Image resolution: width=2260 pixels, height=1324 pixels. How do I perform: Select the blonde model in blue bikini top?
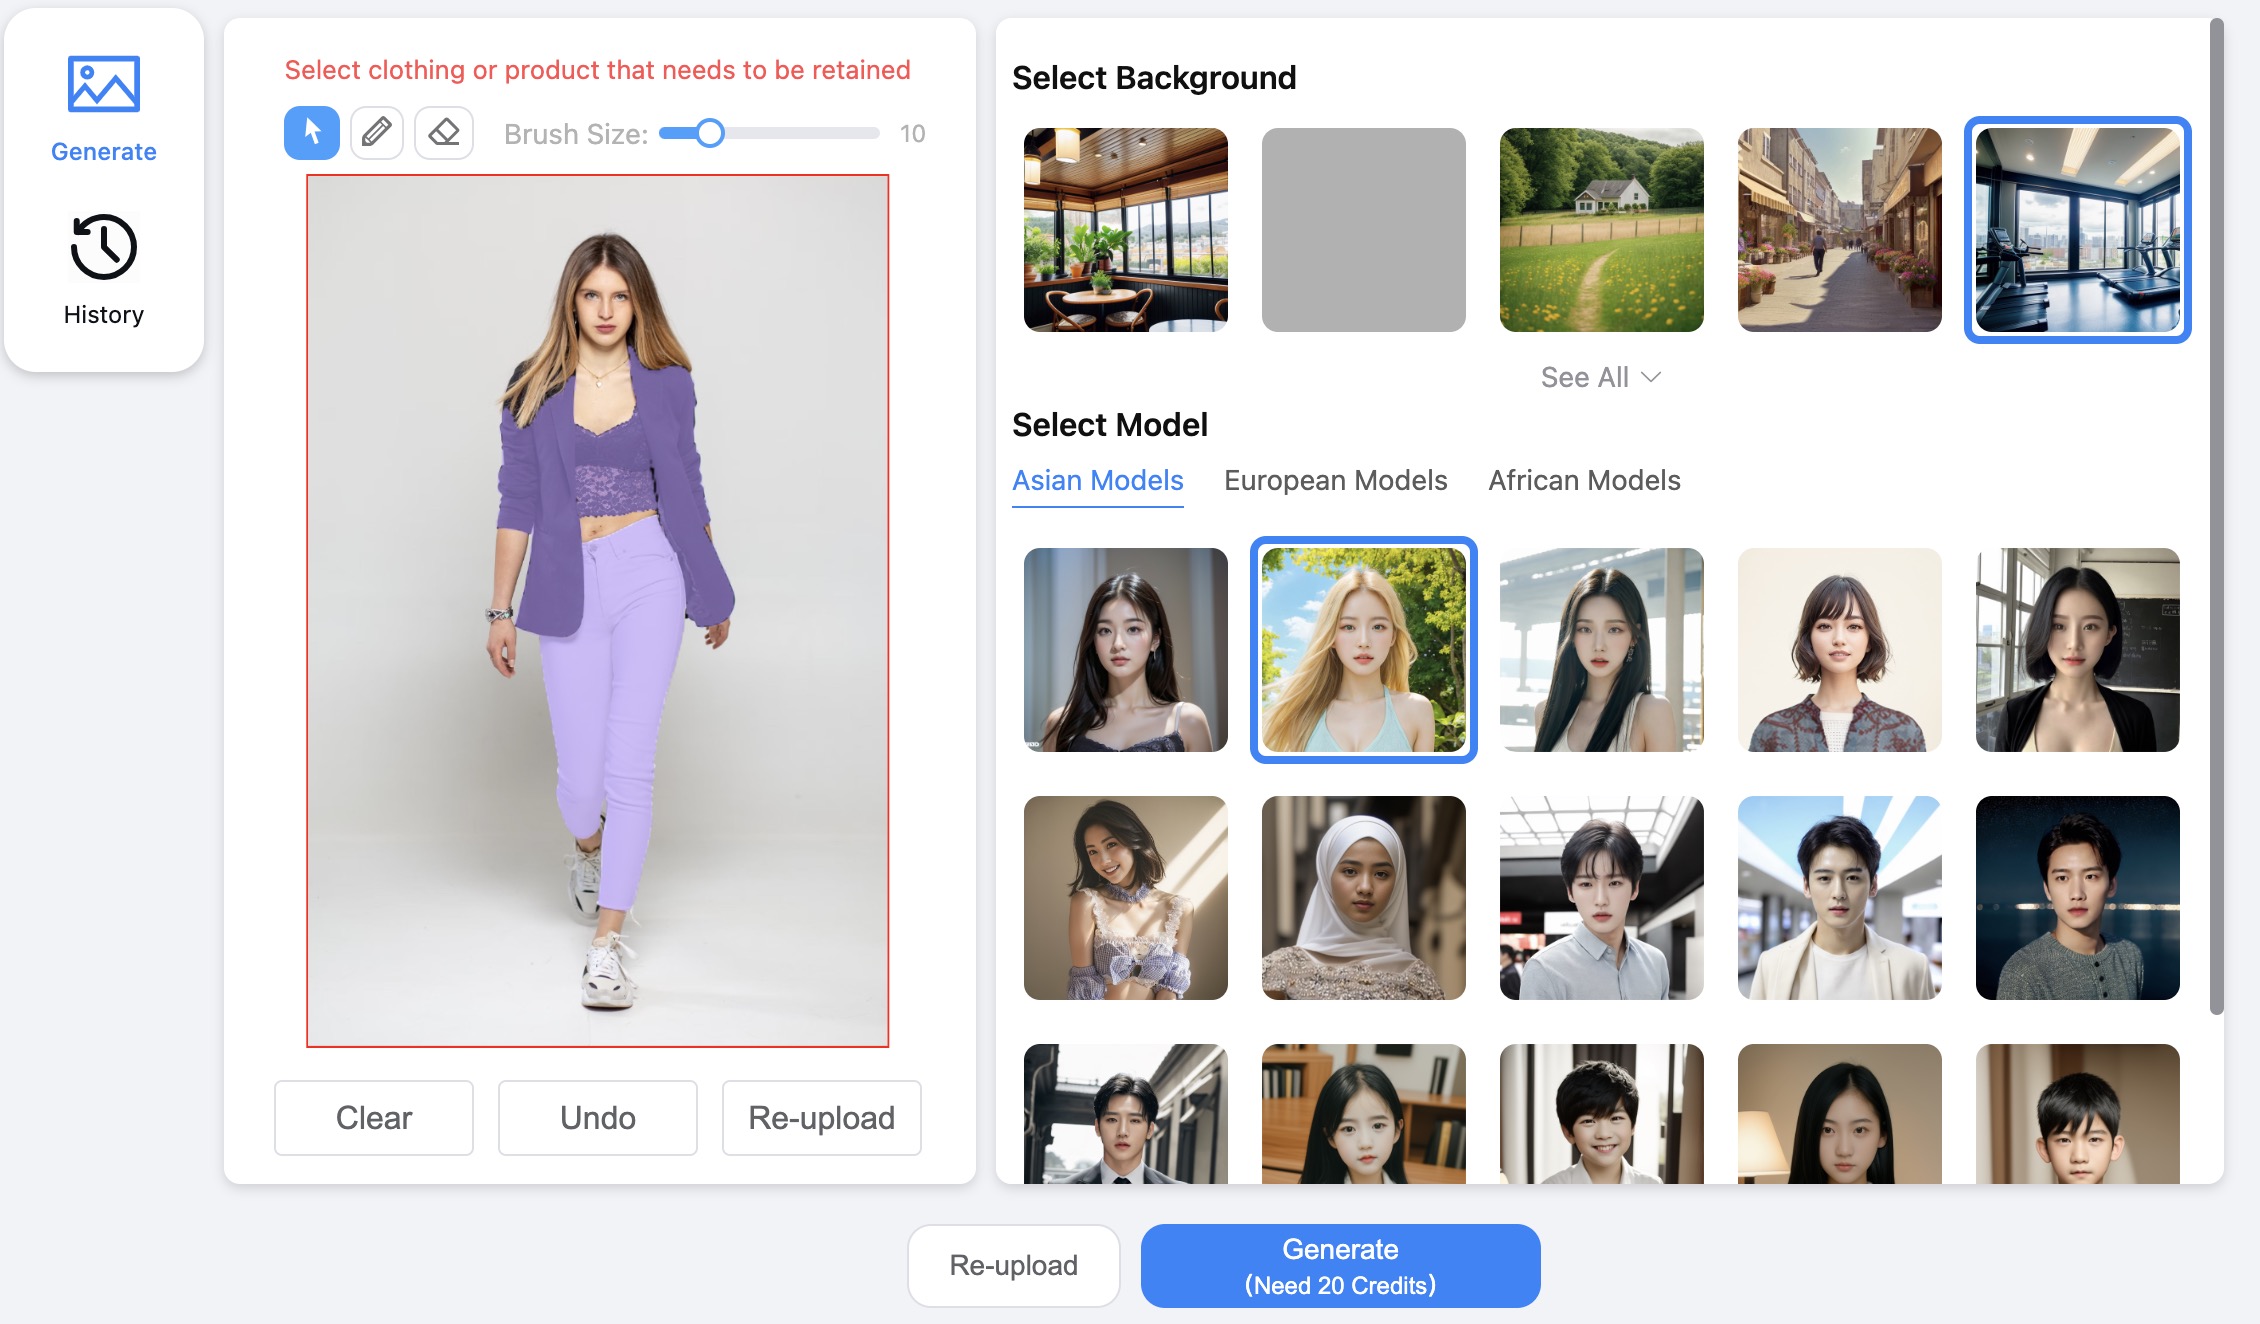coord(1364,650)
